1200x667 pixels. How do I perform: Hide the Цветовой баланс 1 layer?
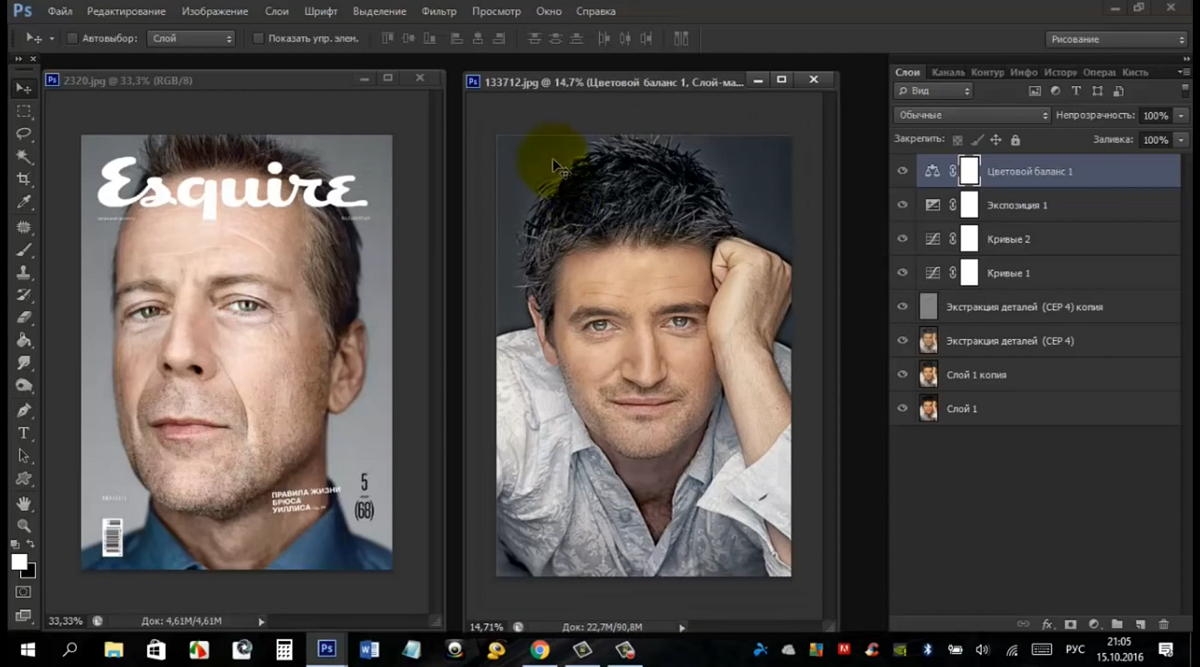(x=903, y=171)
